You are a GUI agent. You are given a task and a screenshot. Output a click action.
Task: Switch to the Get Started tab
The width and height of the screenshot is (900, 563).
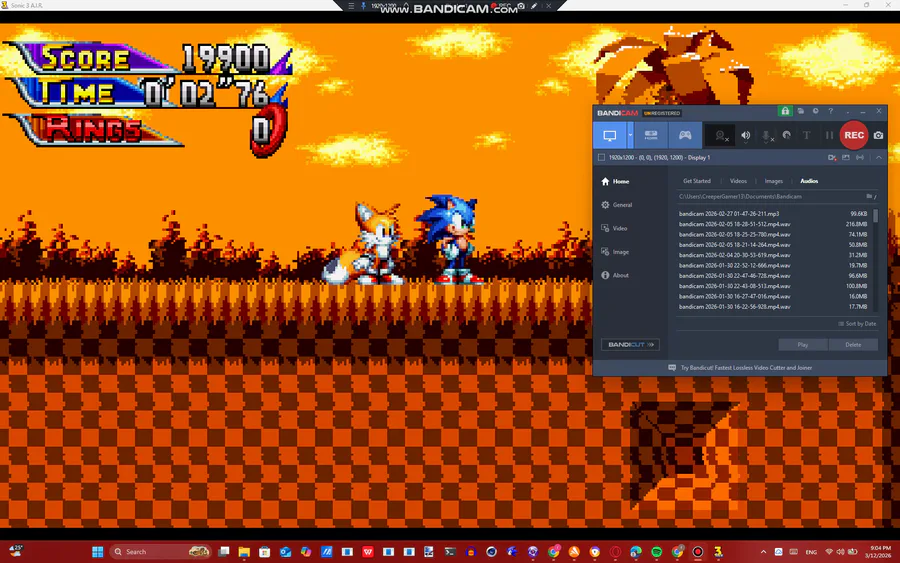(x=697, y=181)
